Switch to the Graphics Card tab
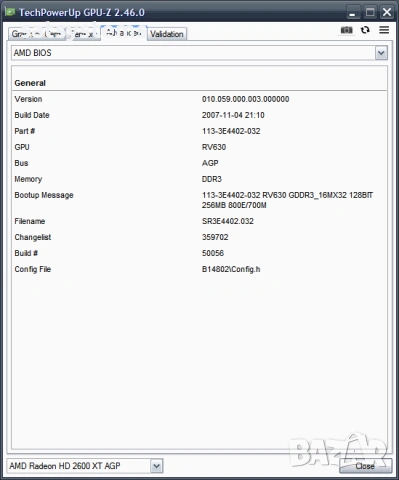 point(37,34)
